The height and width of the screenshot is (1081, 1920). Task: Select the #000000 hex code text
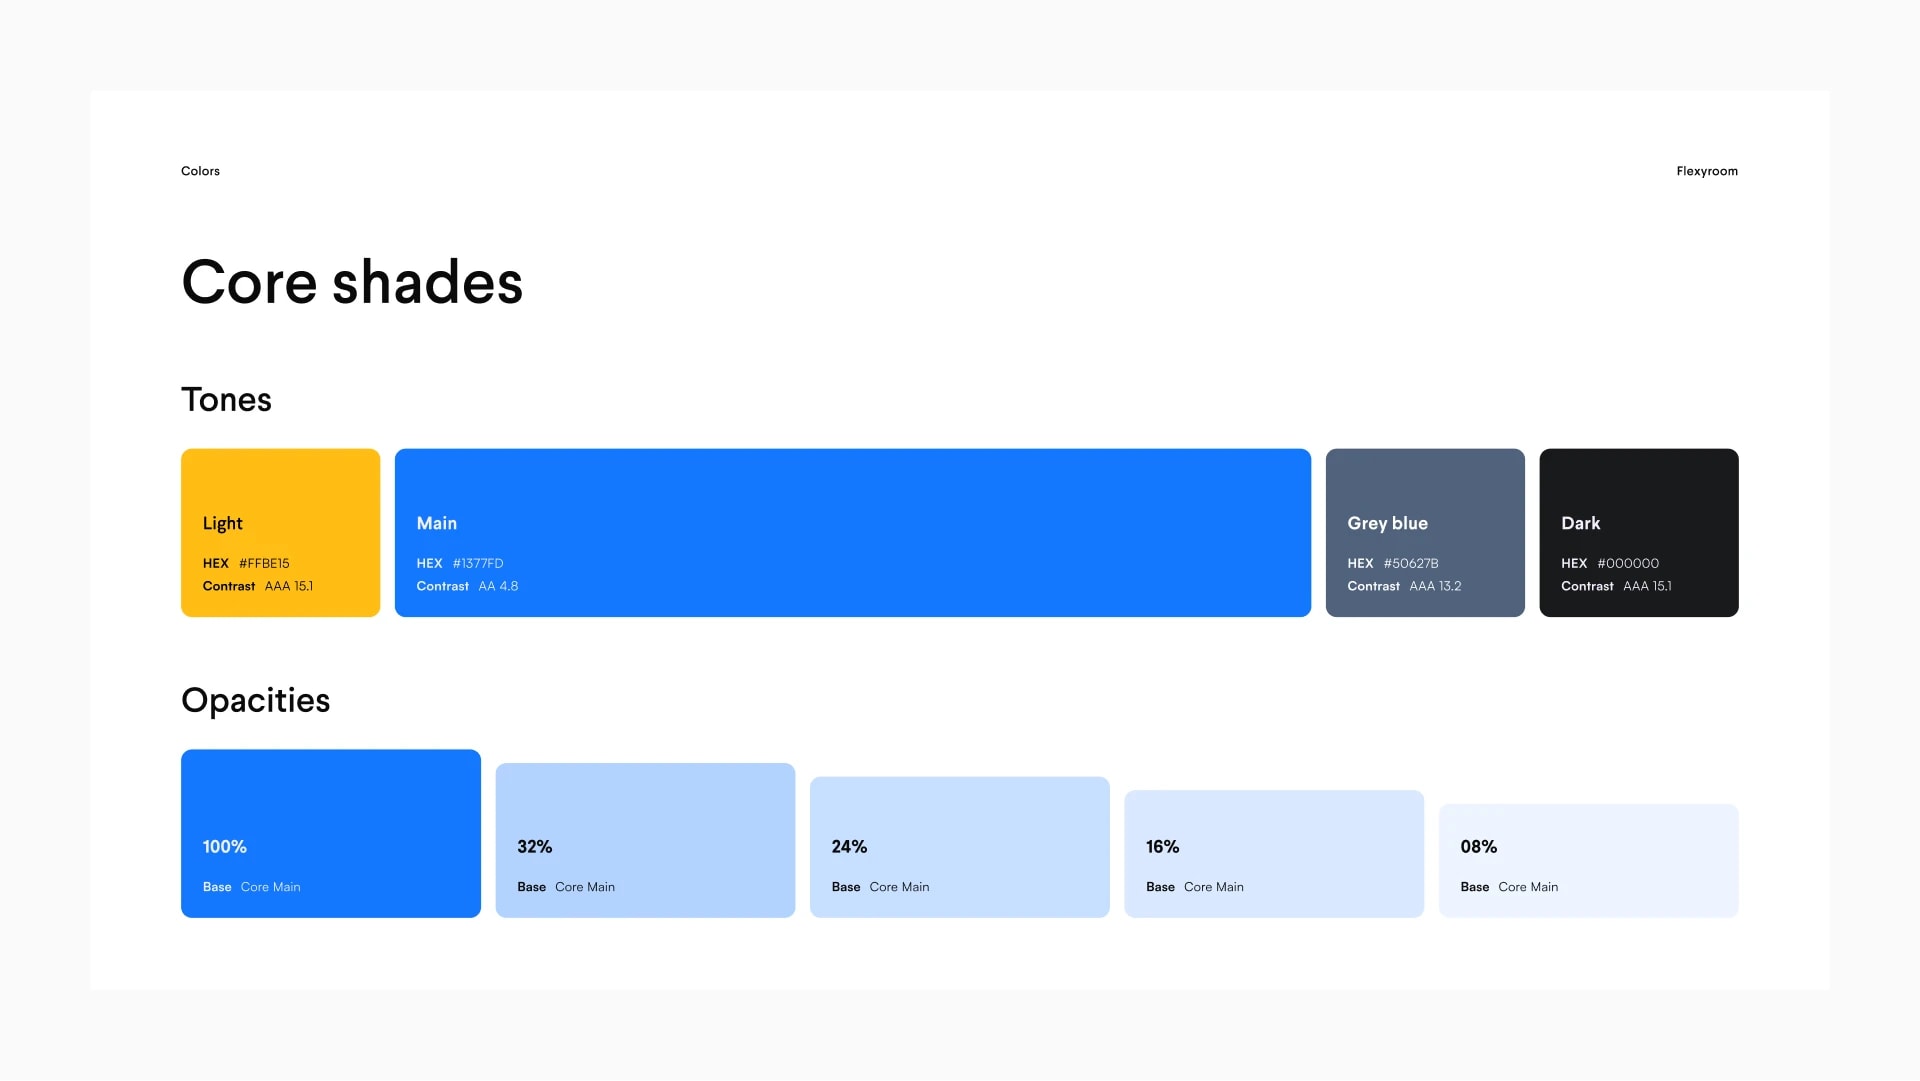[x=1628, y=564]
